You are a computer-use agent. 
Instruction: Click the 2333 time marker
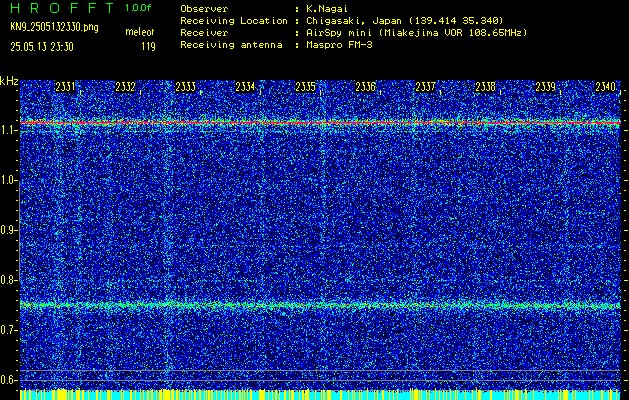click(185, 87)
